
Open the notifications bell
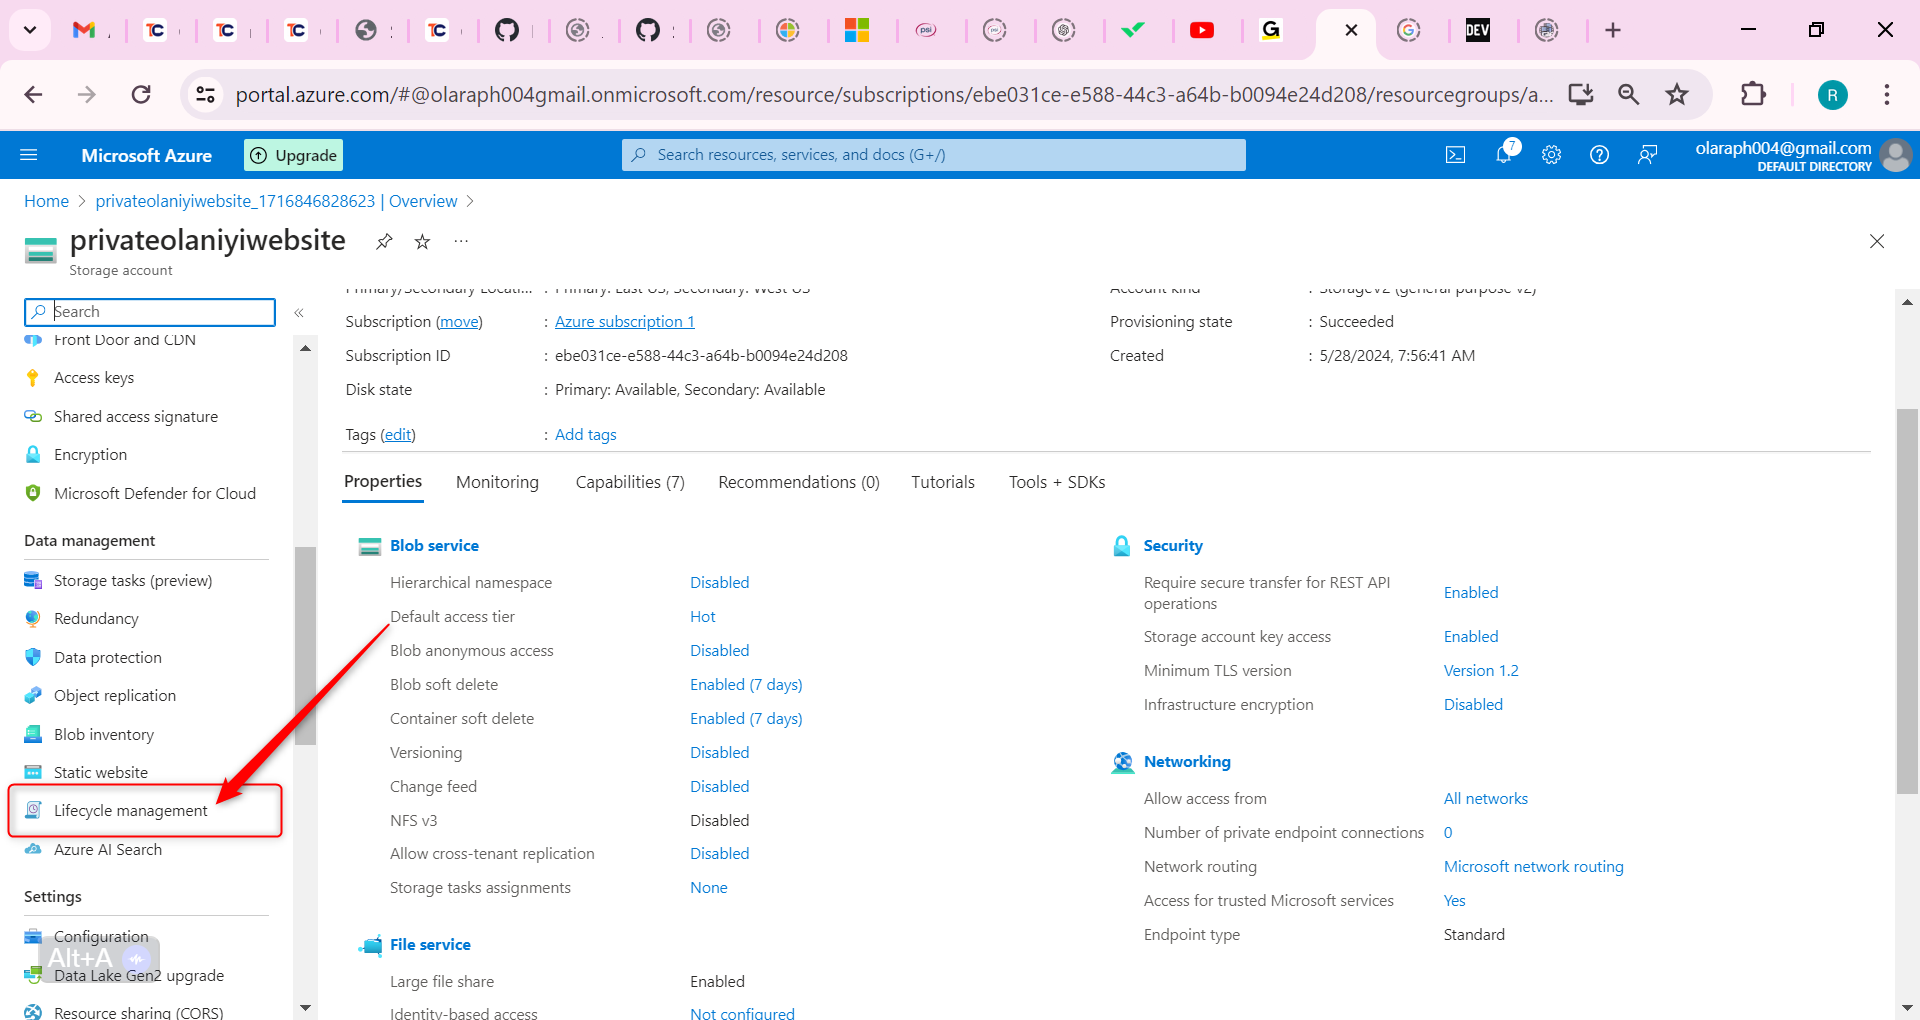[x=1503, y=154]
